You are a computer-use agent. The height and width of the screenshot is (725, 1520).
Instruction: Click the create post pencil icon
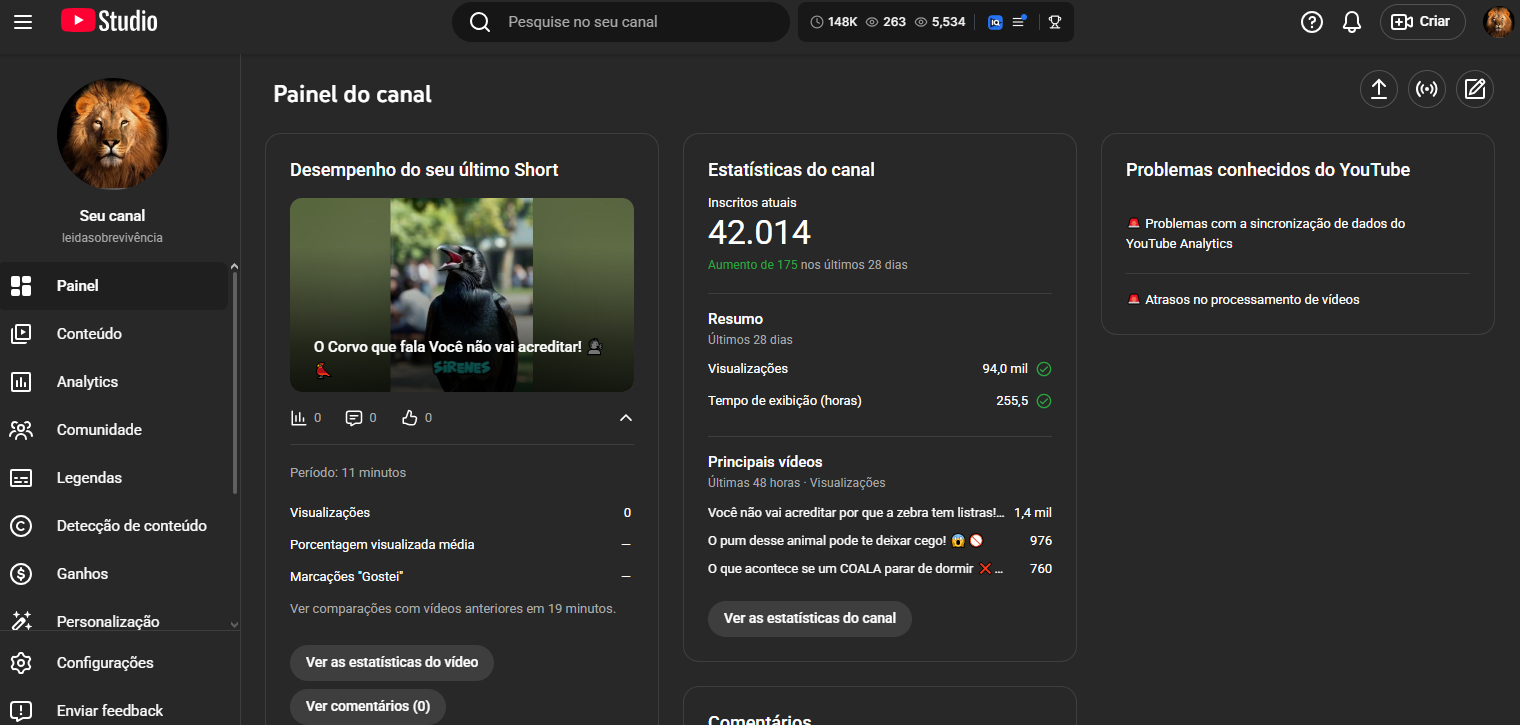pyautogui.click(x=1475, y=89)
